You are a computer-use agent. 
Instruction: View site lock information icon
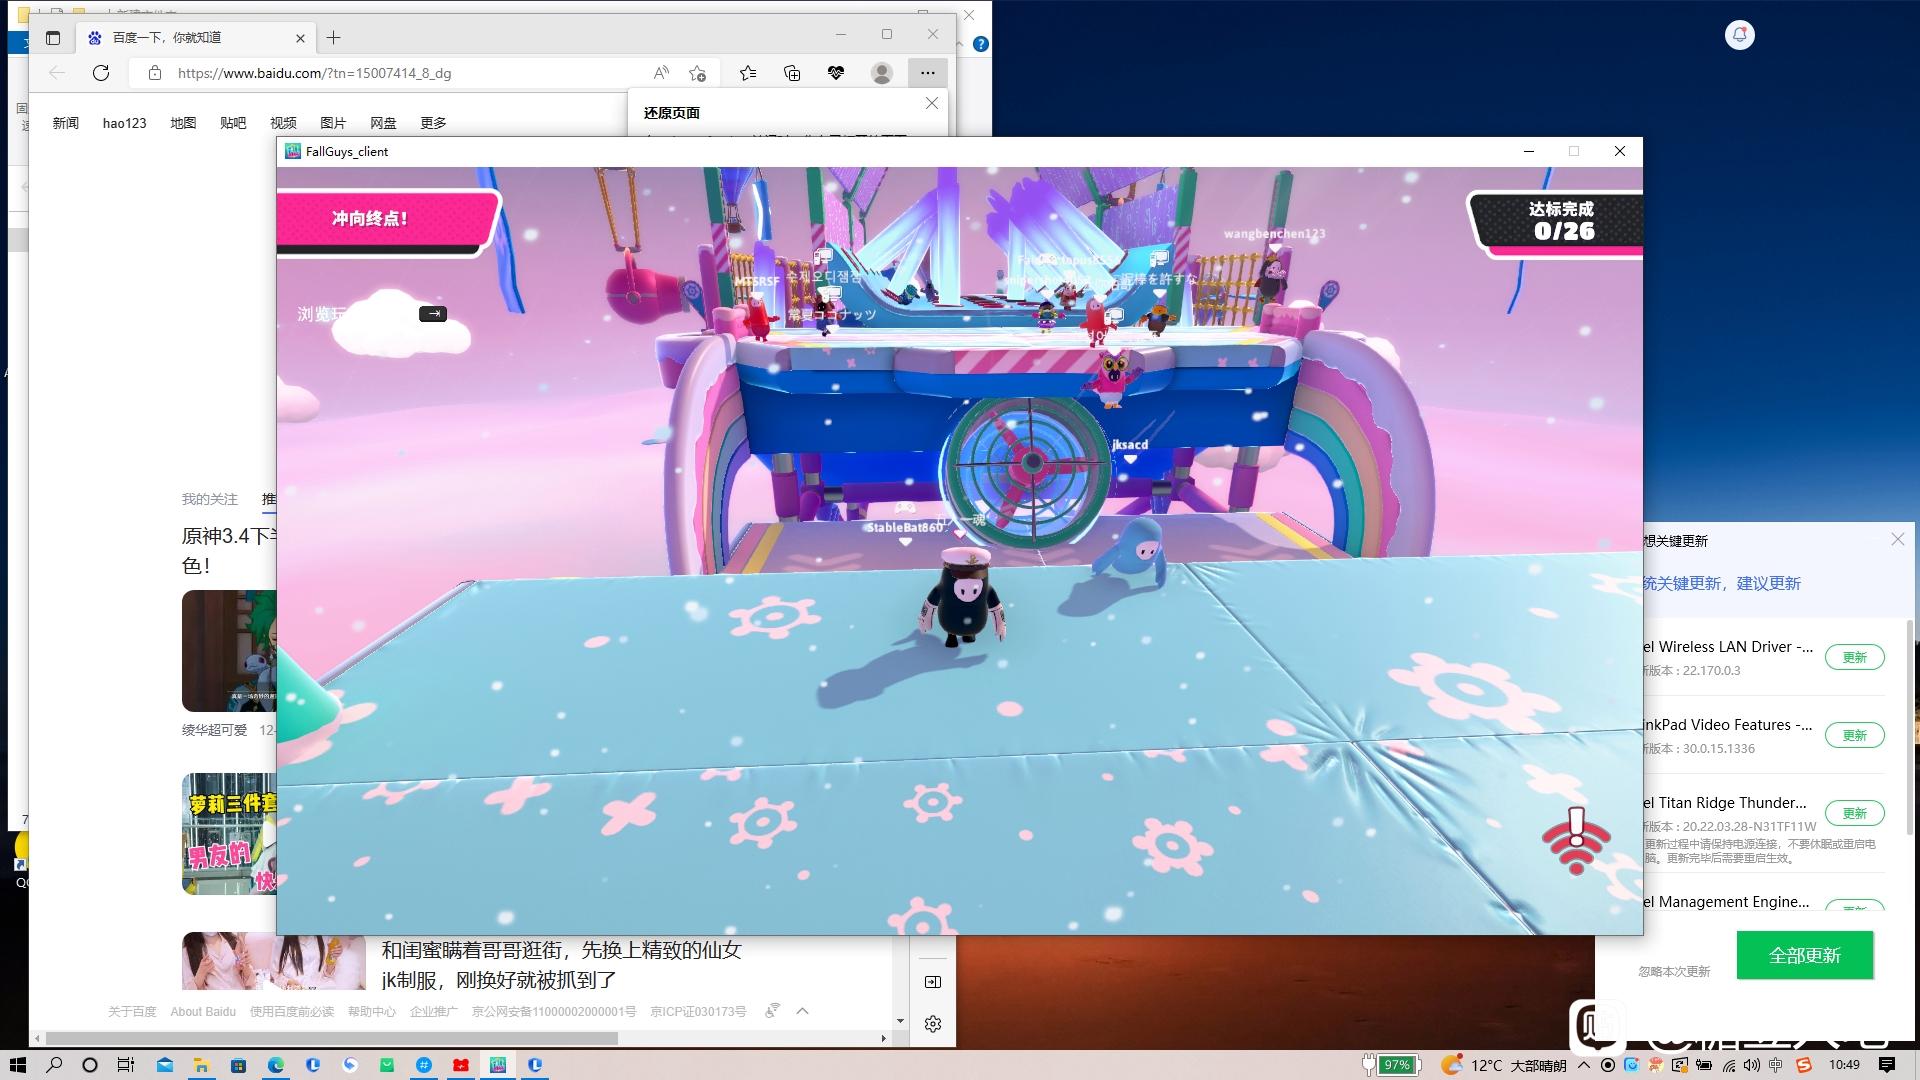point(154,73)
